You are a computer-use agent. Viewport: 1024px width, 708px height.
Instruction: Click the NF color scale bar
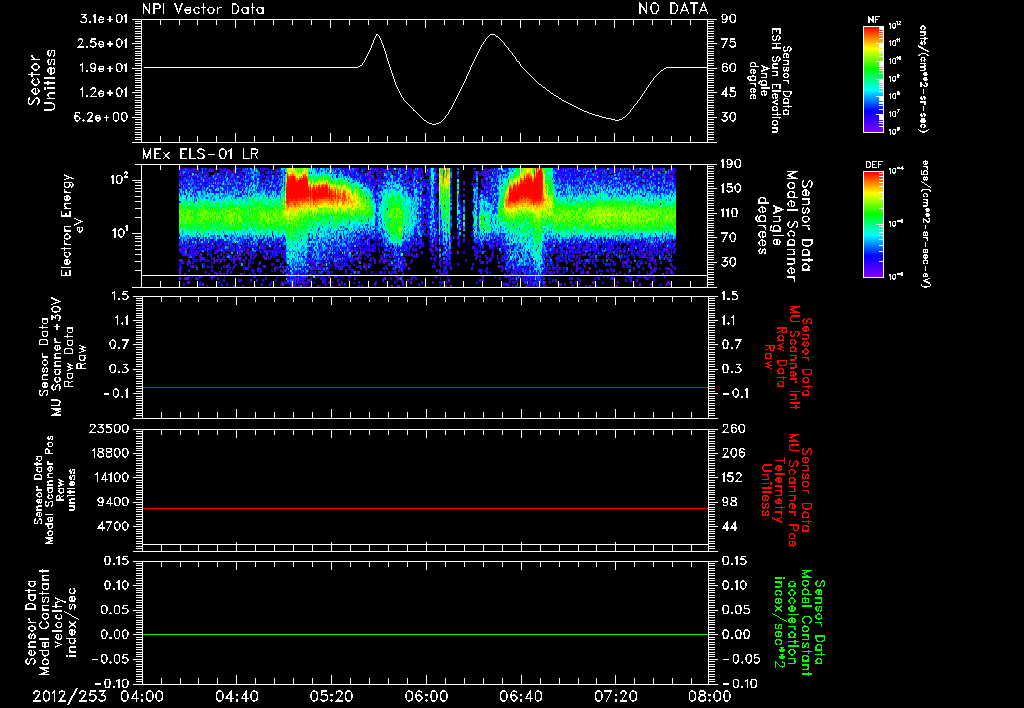(x=874, y=79)
